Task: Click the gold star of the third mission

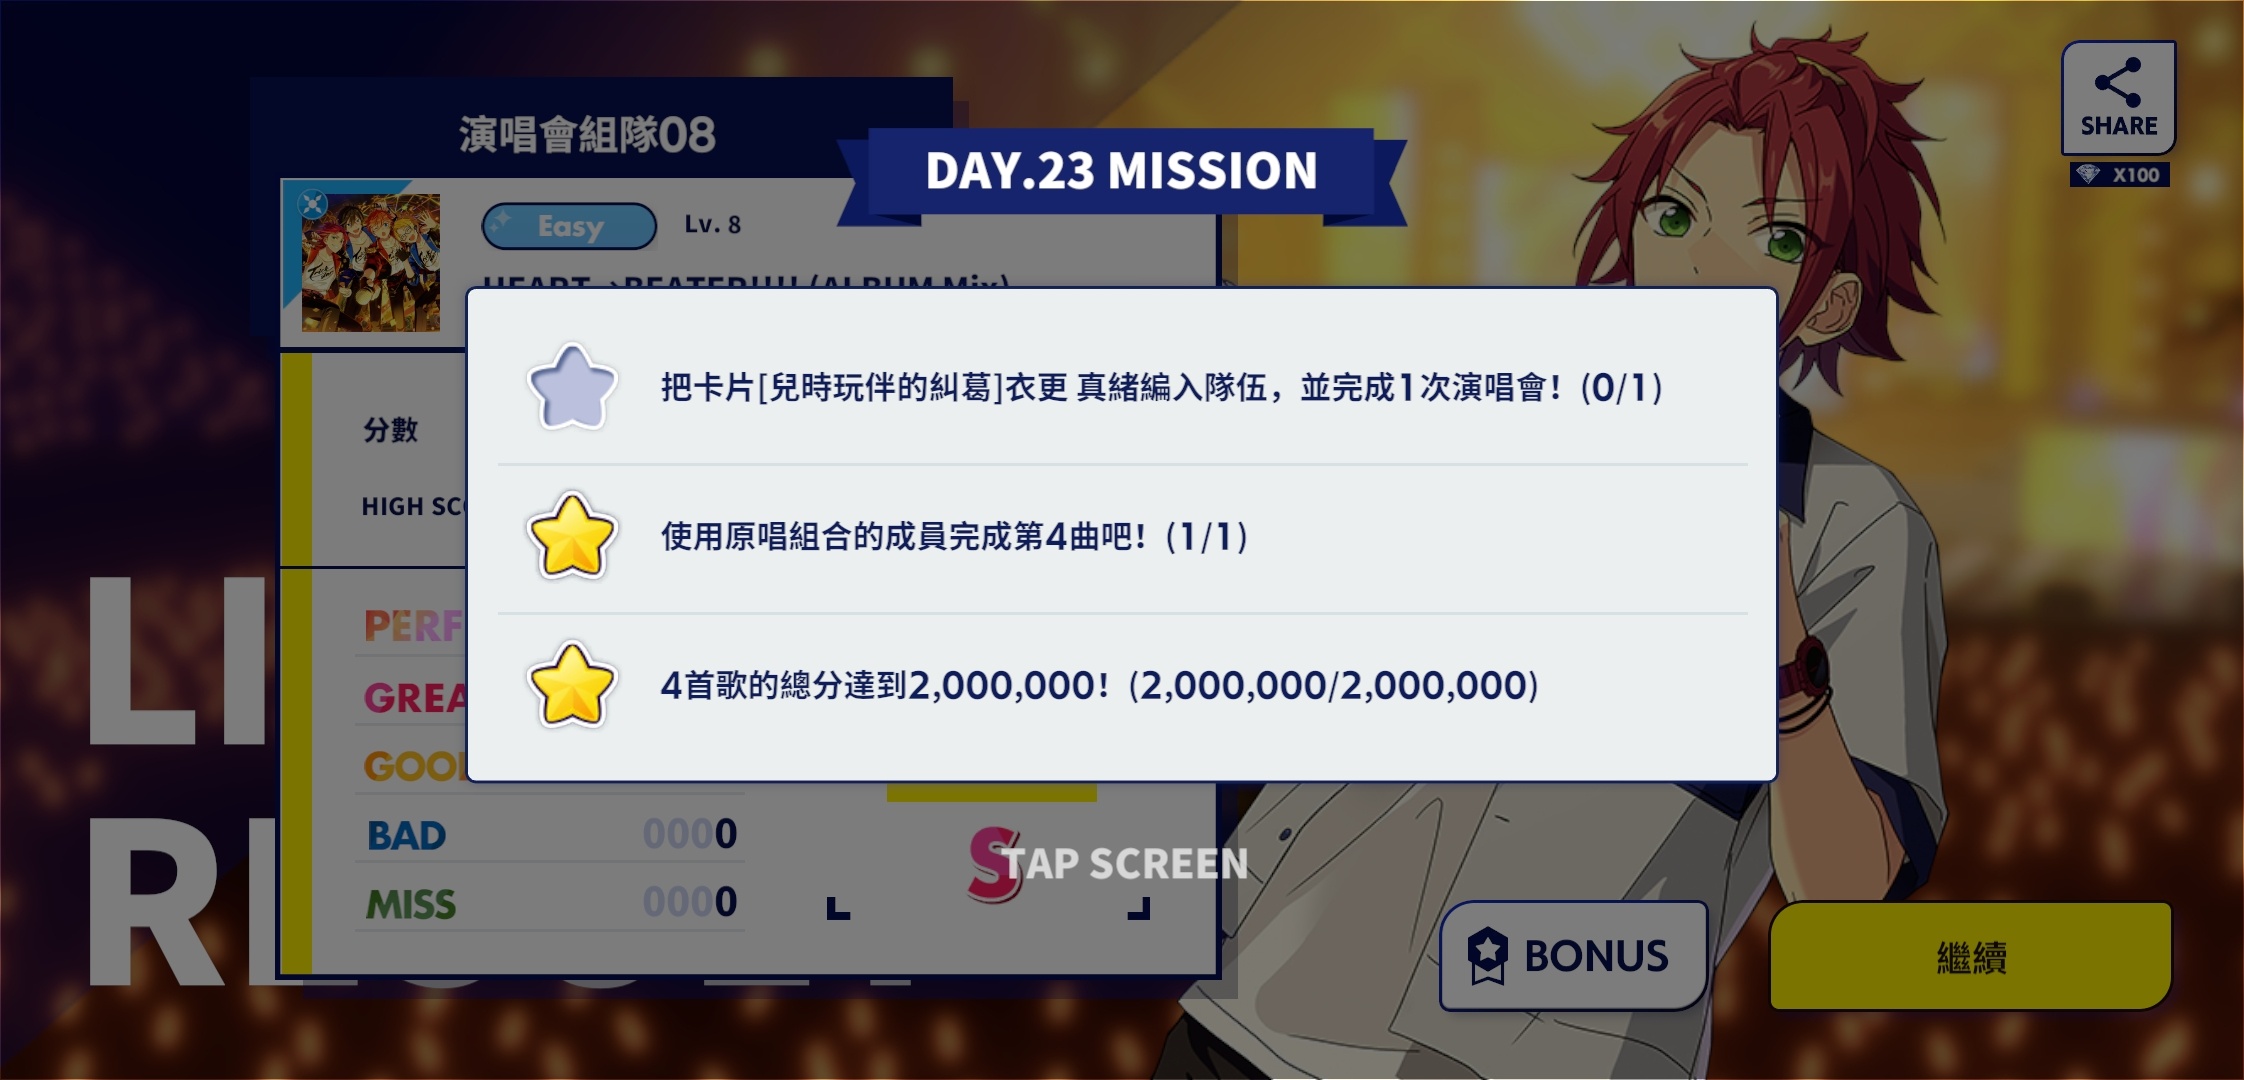Action: click(x=572, y=686)
